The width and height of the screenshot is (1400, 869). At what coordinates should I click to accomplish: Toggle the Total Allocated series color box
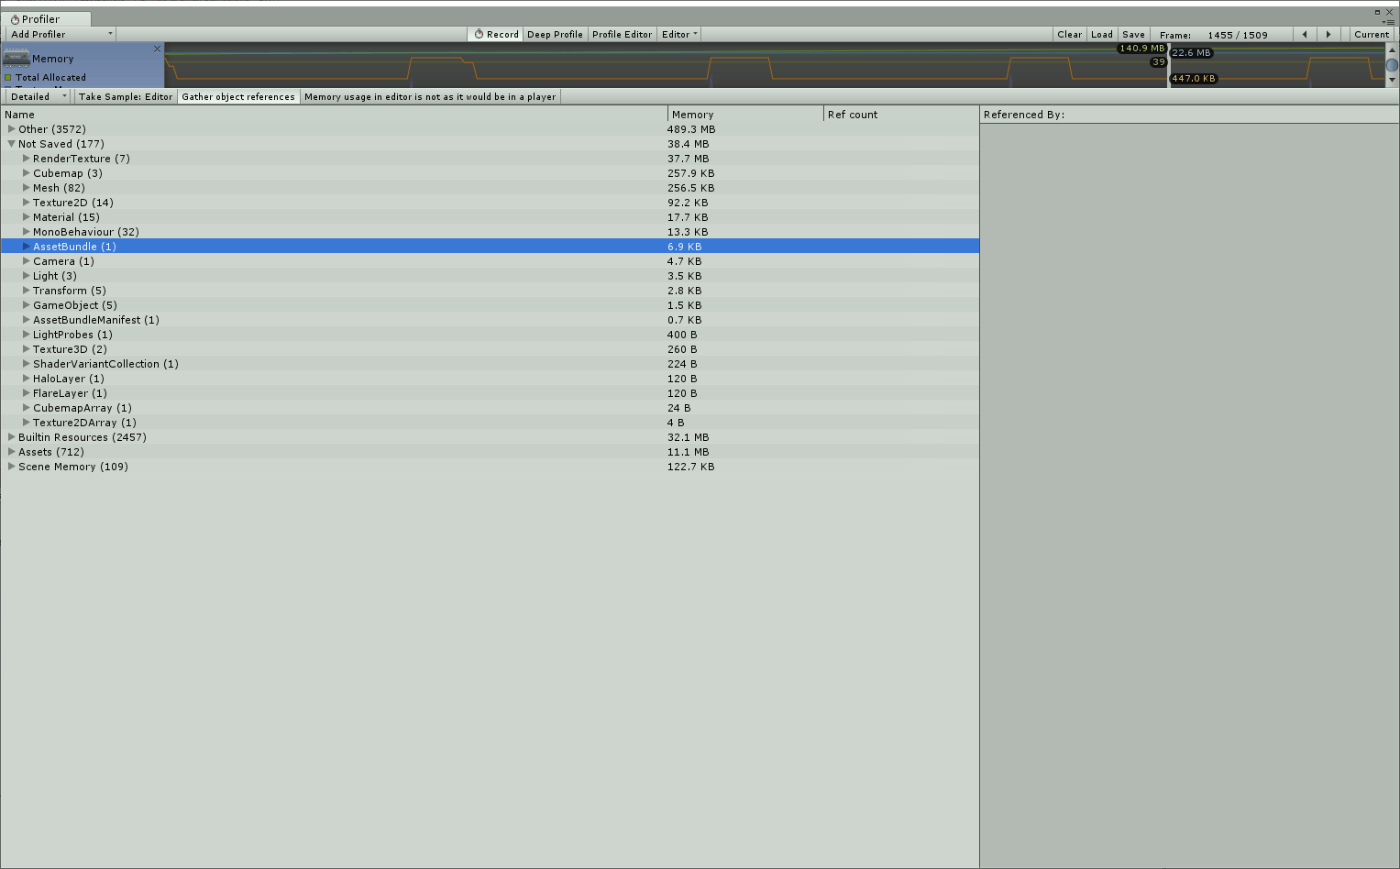(x=8, y=77)
